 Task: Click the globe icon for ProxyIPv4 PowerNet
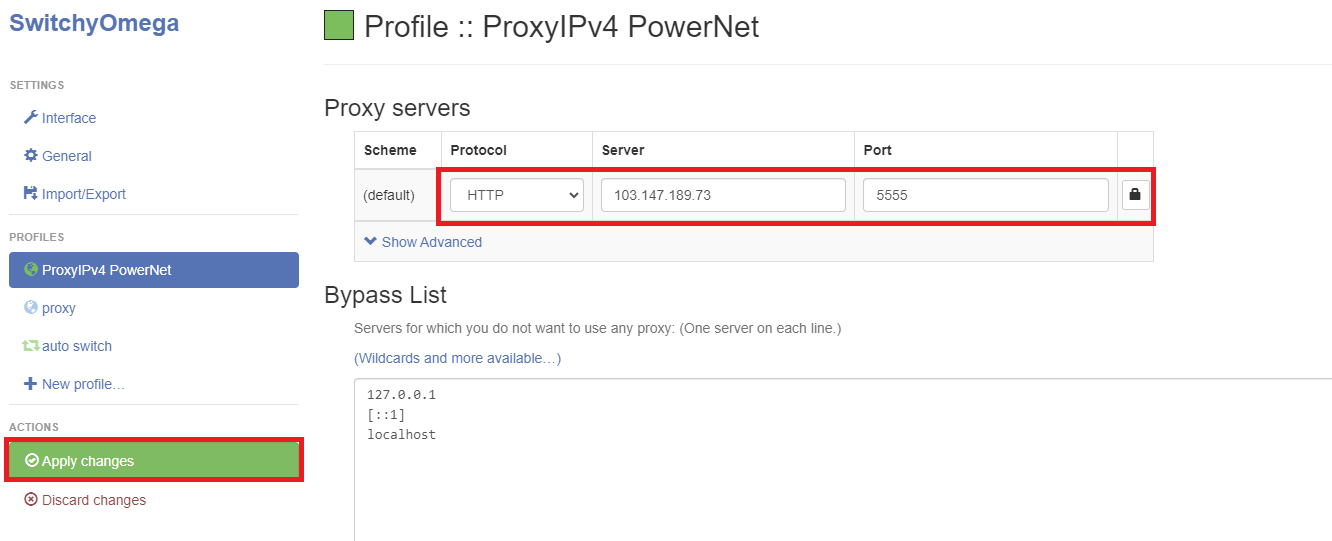(x=31, y=270)
